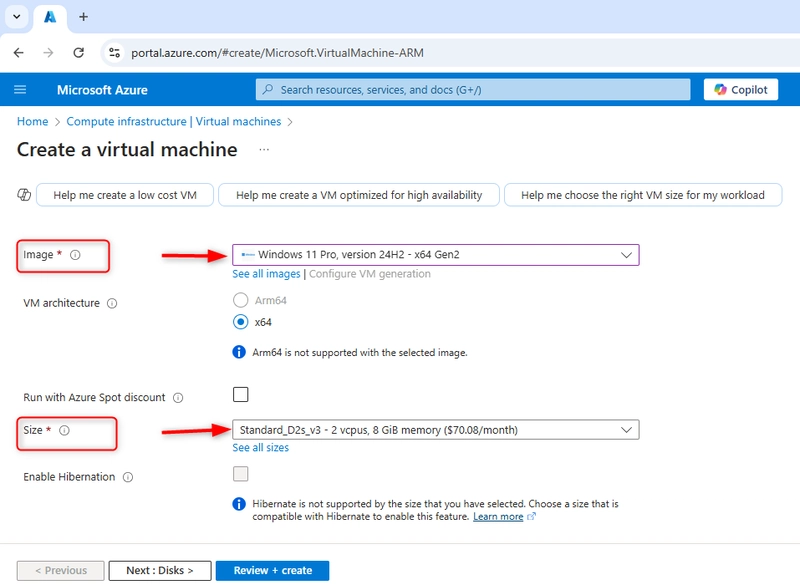
Task: Show info tooltip for VM architecture
Action: click(112, 303)
